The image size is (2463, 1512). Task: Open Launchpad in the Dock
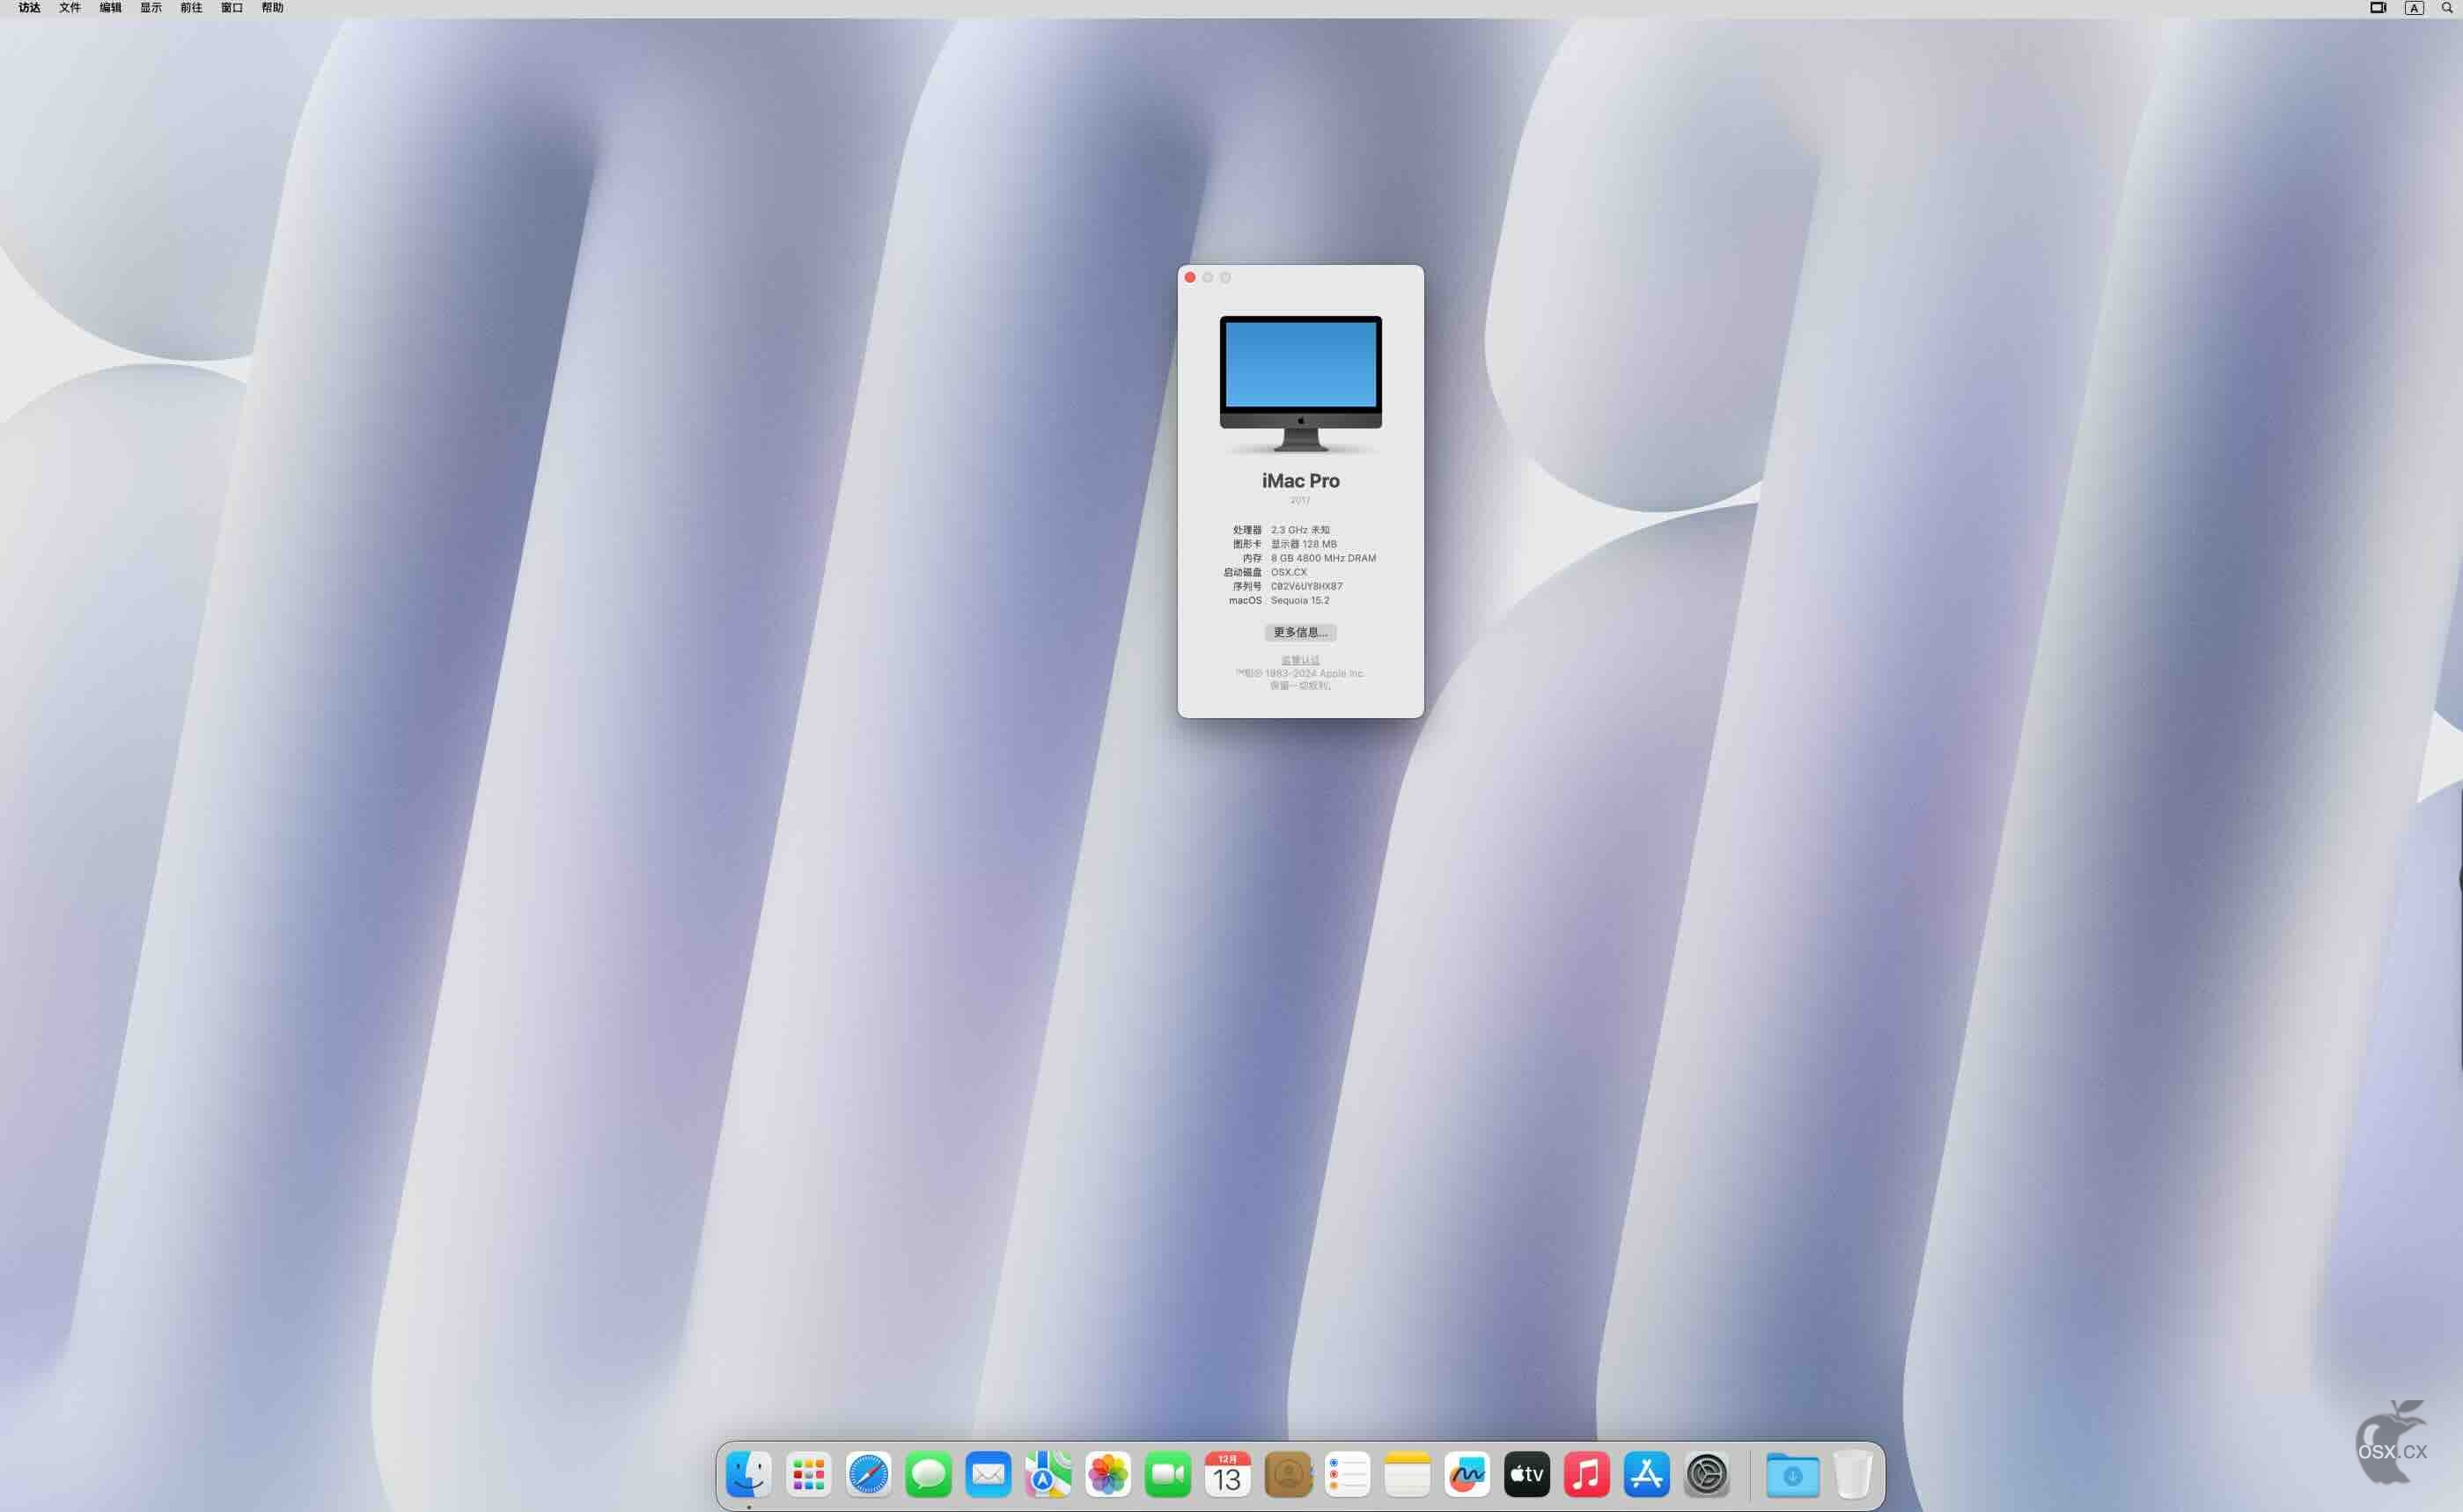pyautogui.click(x=808, y=1474)
